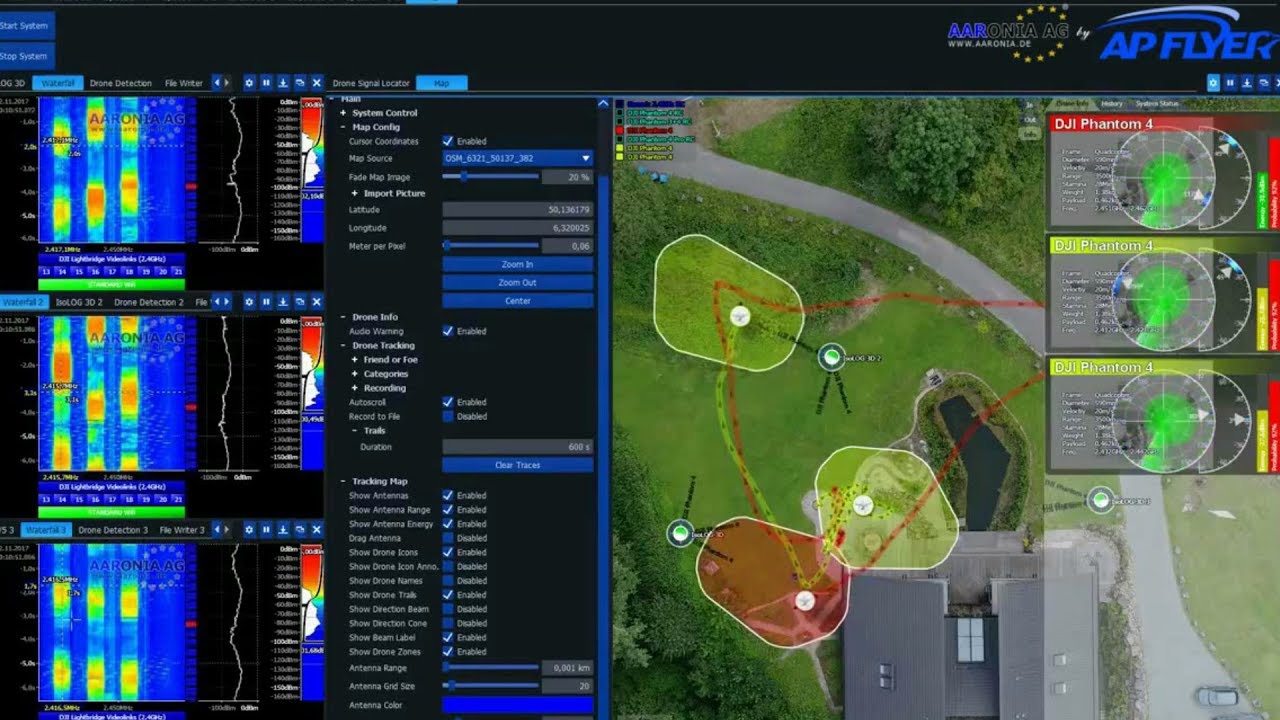Adjust the Fade Map Image slider
The image size is (1280, 720).
point(491,177)
